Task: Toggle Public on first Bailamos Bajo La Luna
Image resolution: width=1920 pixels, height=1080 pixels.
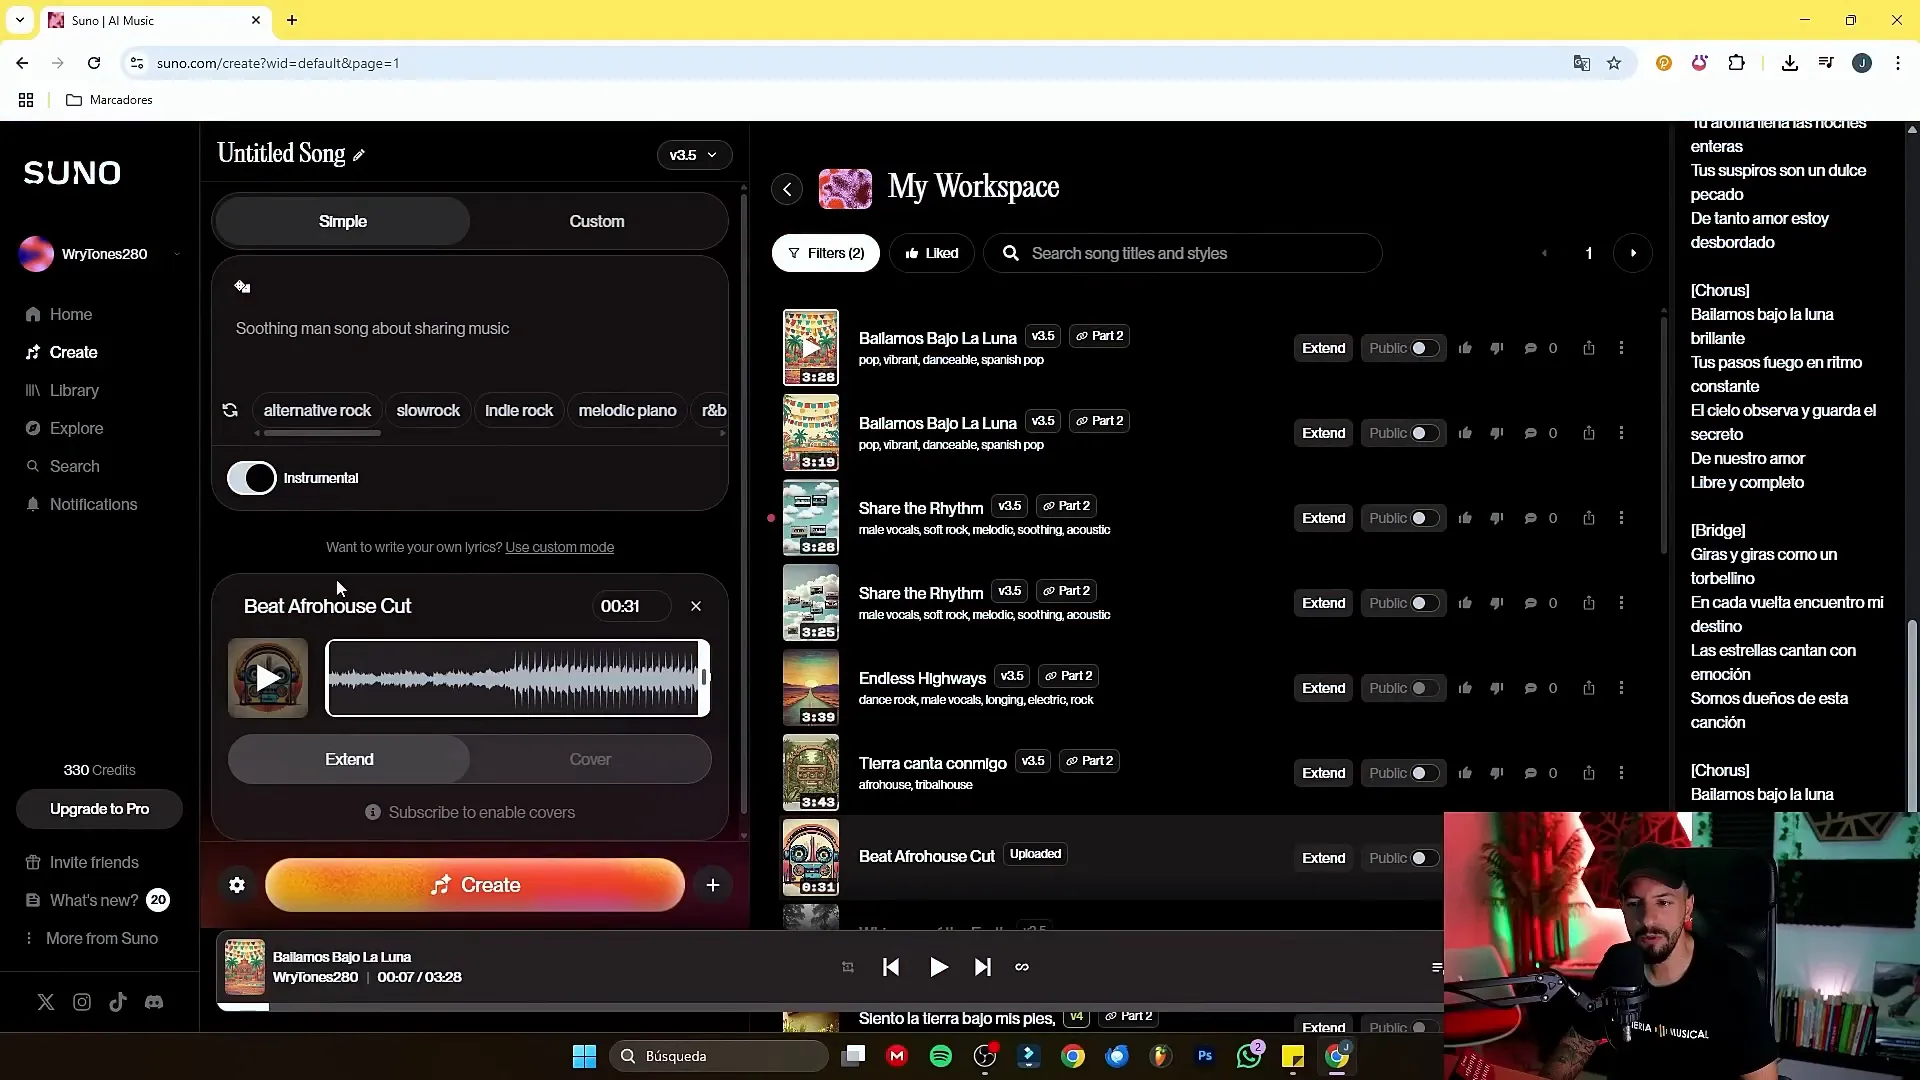Action: click(1424, 348)
